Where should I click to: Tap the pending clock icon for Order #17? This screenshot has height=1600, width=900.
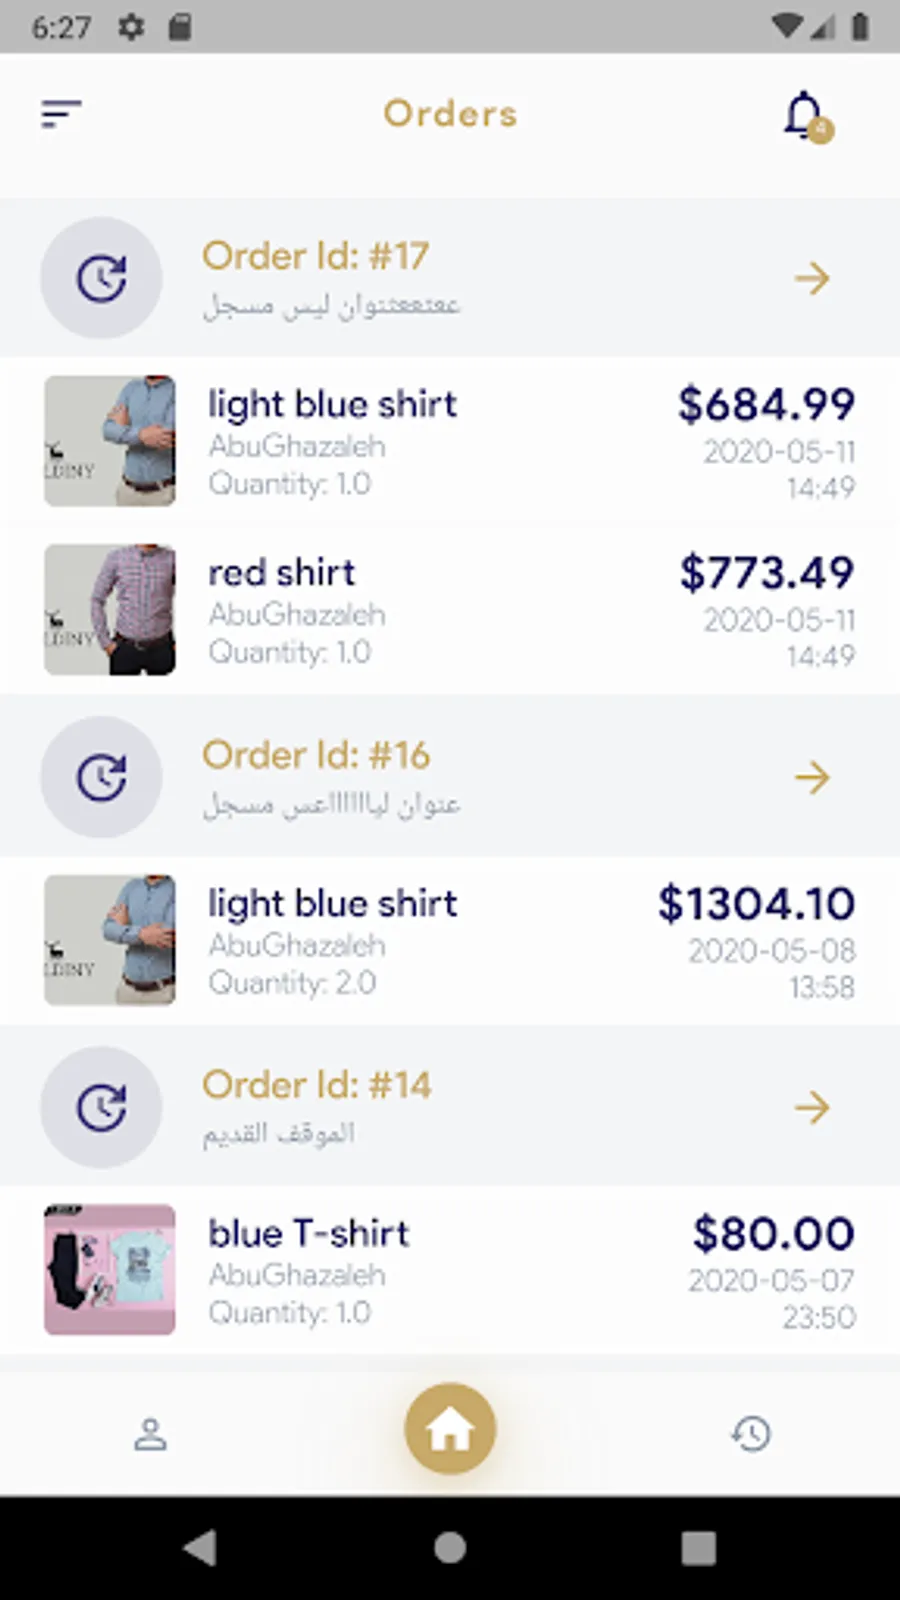(101, 278)
